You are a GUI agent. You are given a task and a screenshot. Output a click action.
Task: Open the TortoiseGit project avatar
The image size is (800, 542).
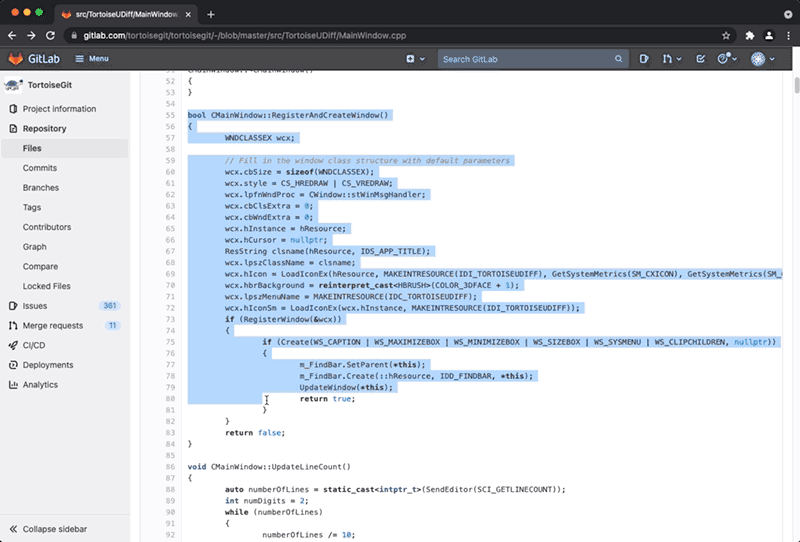[x=13, y=85]
